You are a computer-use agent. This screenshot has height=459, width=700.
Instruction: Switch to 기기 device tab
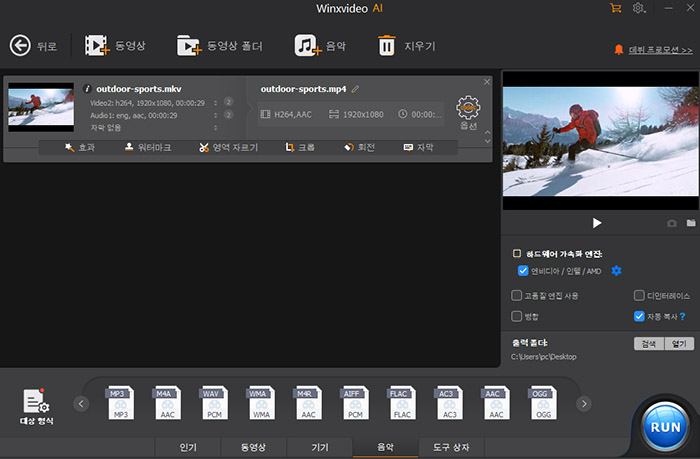[x=320, y=447]
